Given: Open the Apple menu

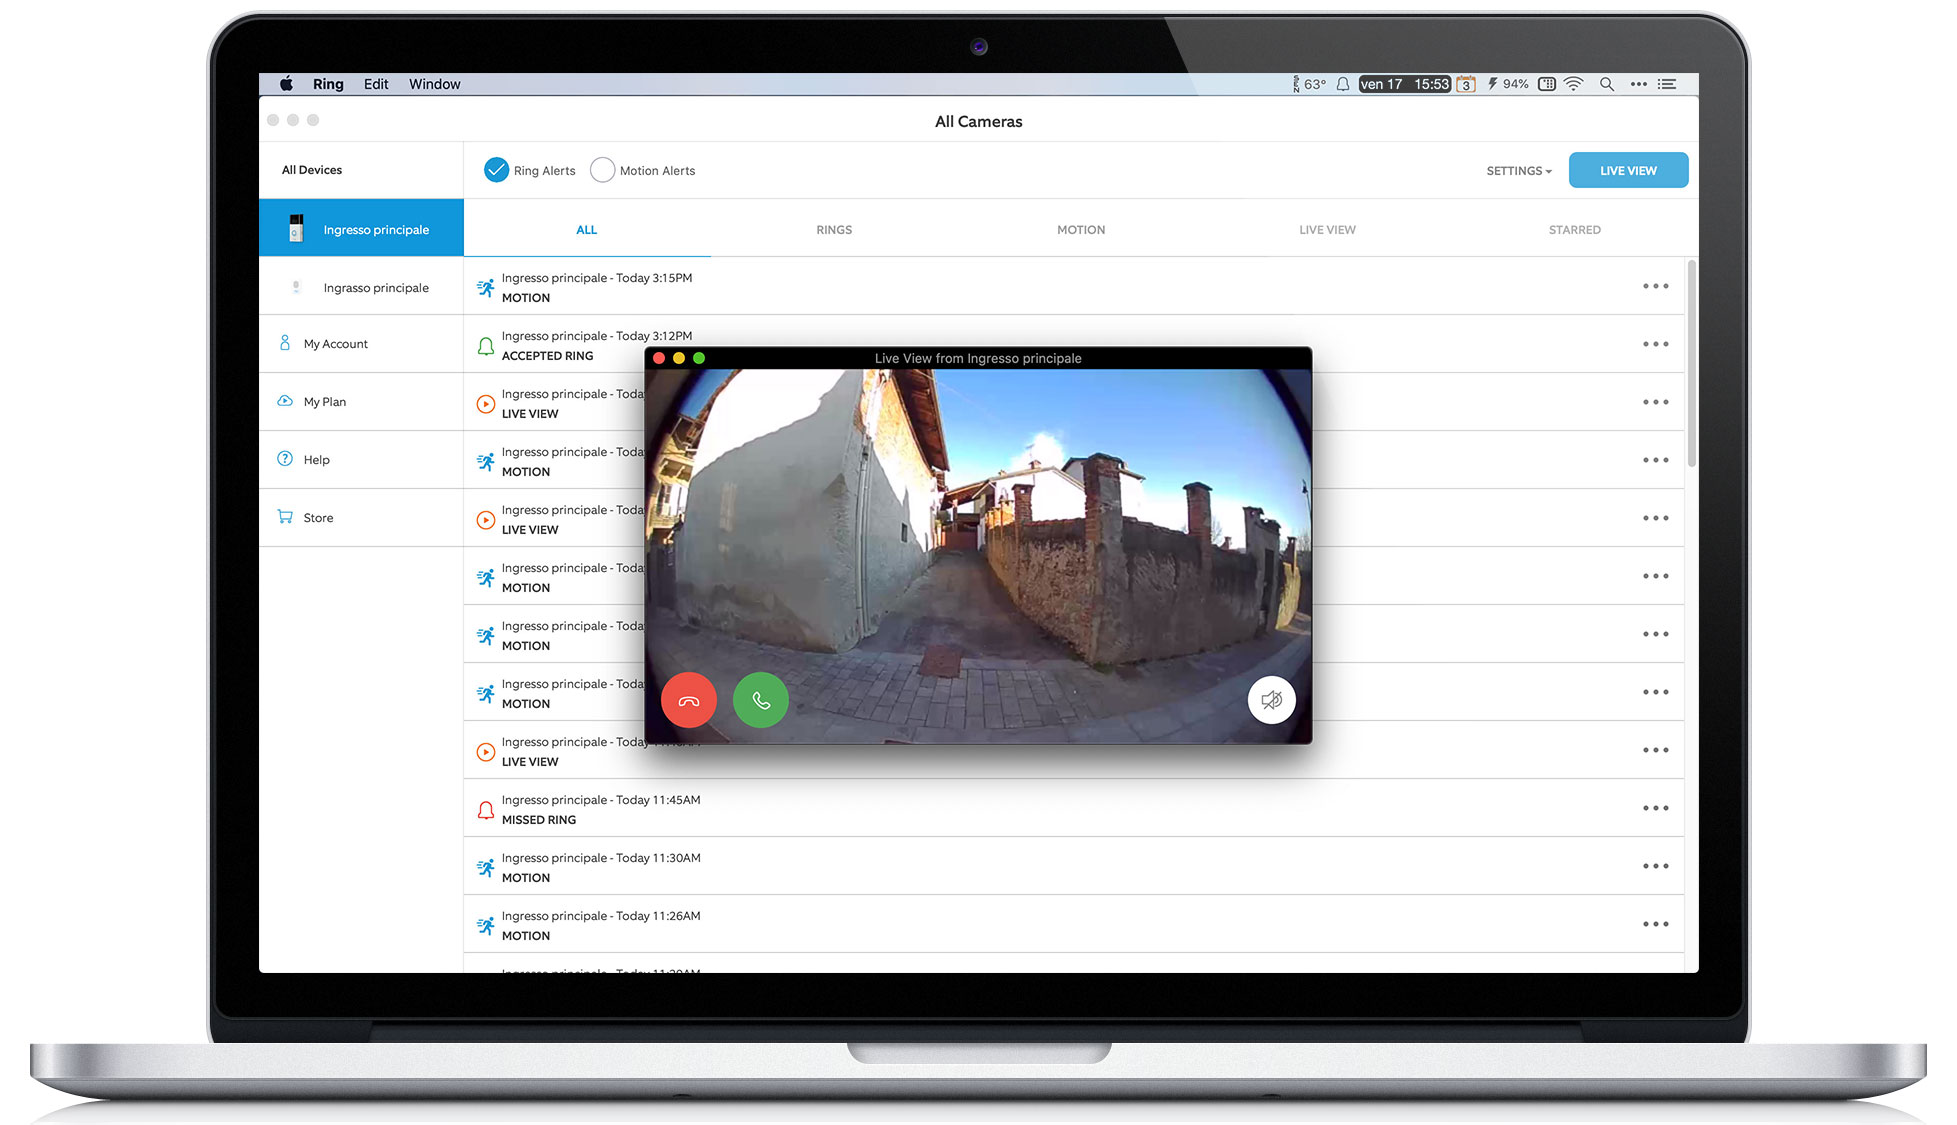Looking at the screenshot, I should 286,84.
